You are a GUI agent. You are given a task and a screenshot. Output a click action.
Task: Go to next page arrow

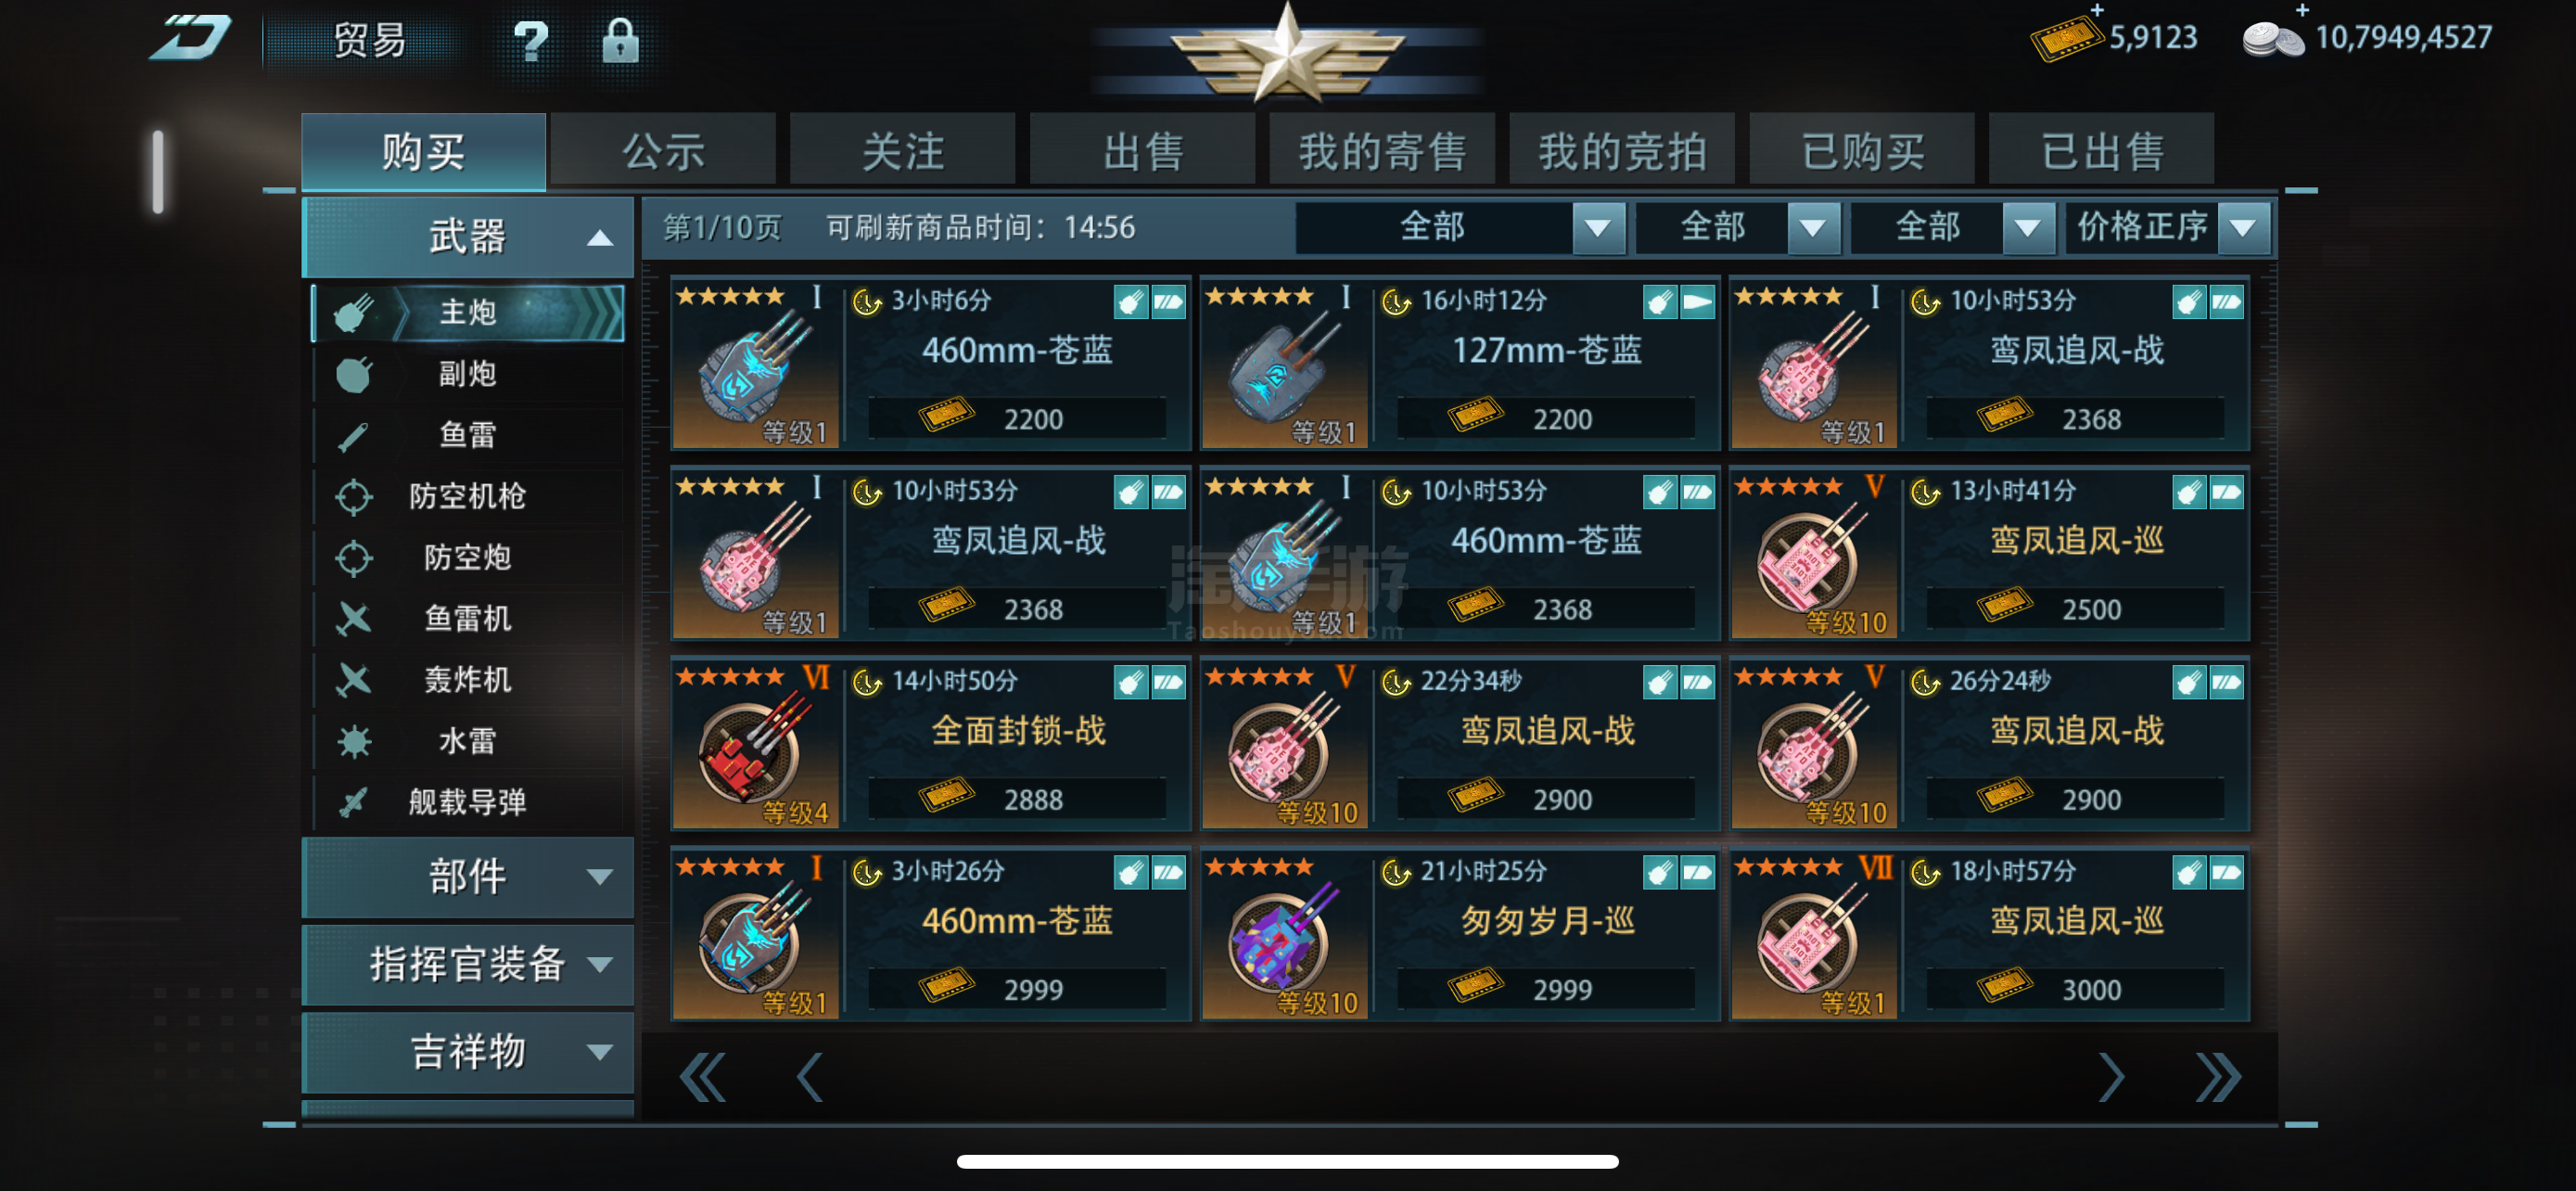tap(2111, 1077)
